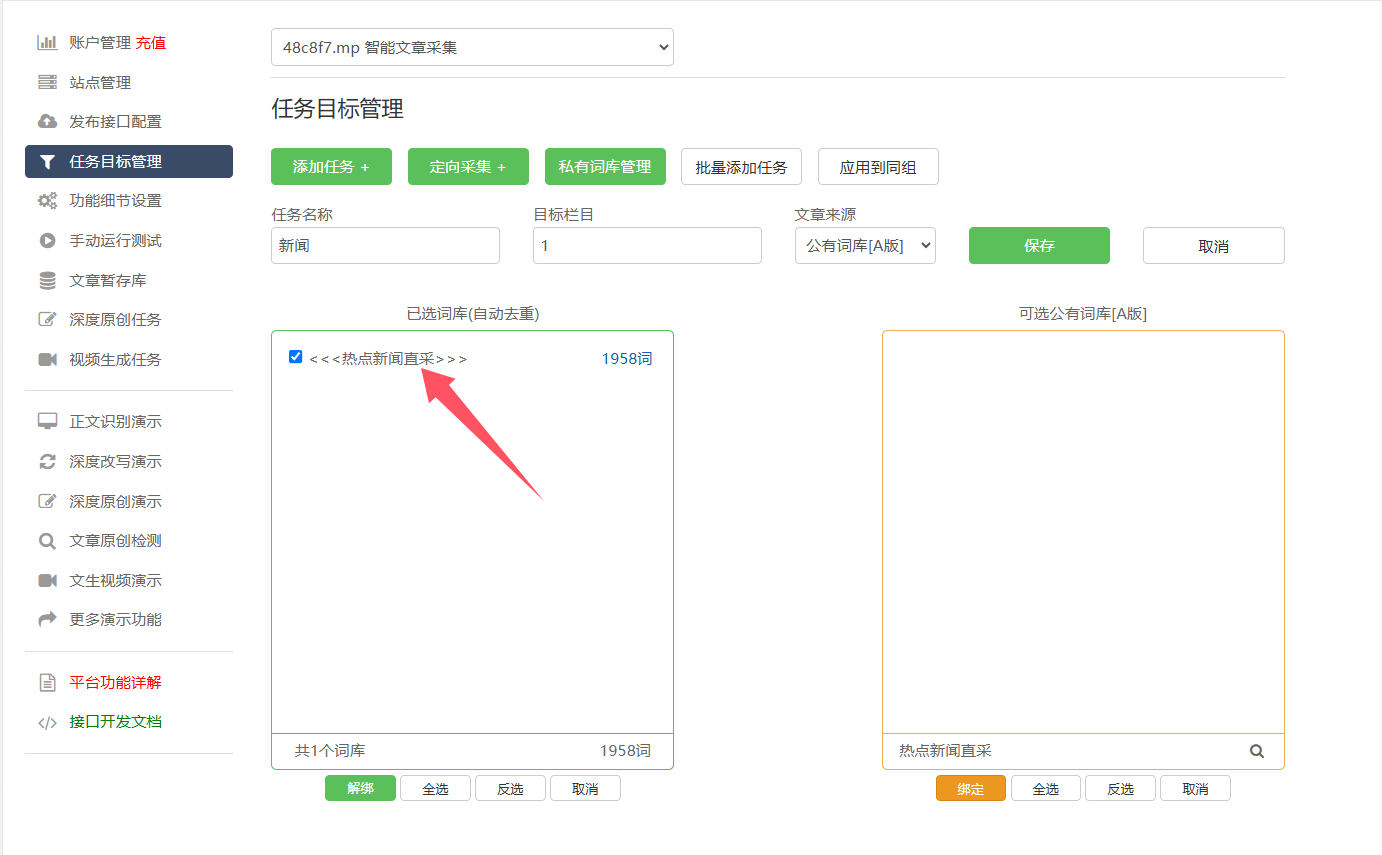Click the database icon beside 文章暂存库
This screenshot has height=855, width=1382.
coord(47,281)
